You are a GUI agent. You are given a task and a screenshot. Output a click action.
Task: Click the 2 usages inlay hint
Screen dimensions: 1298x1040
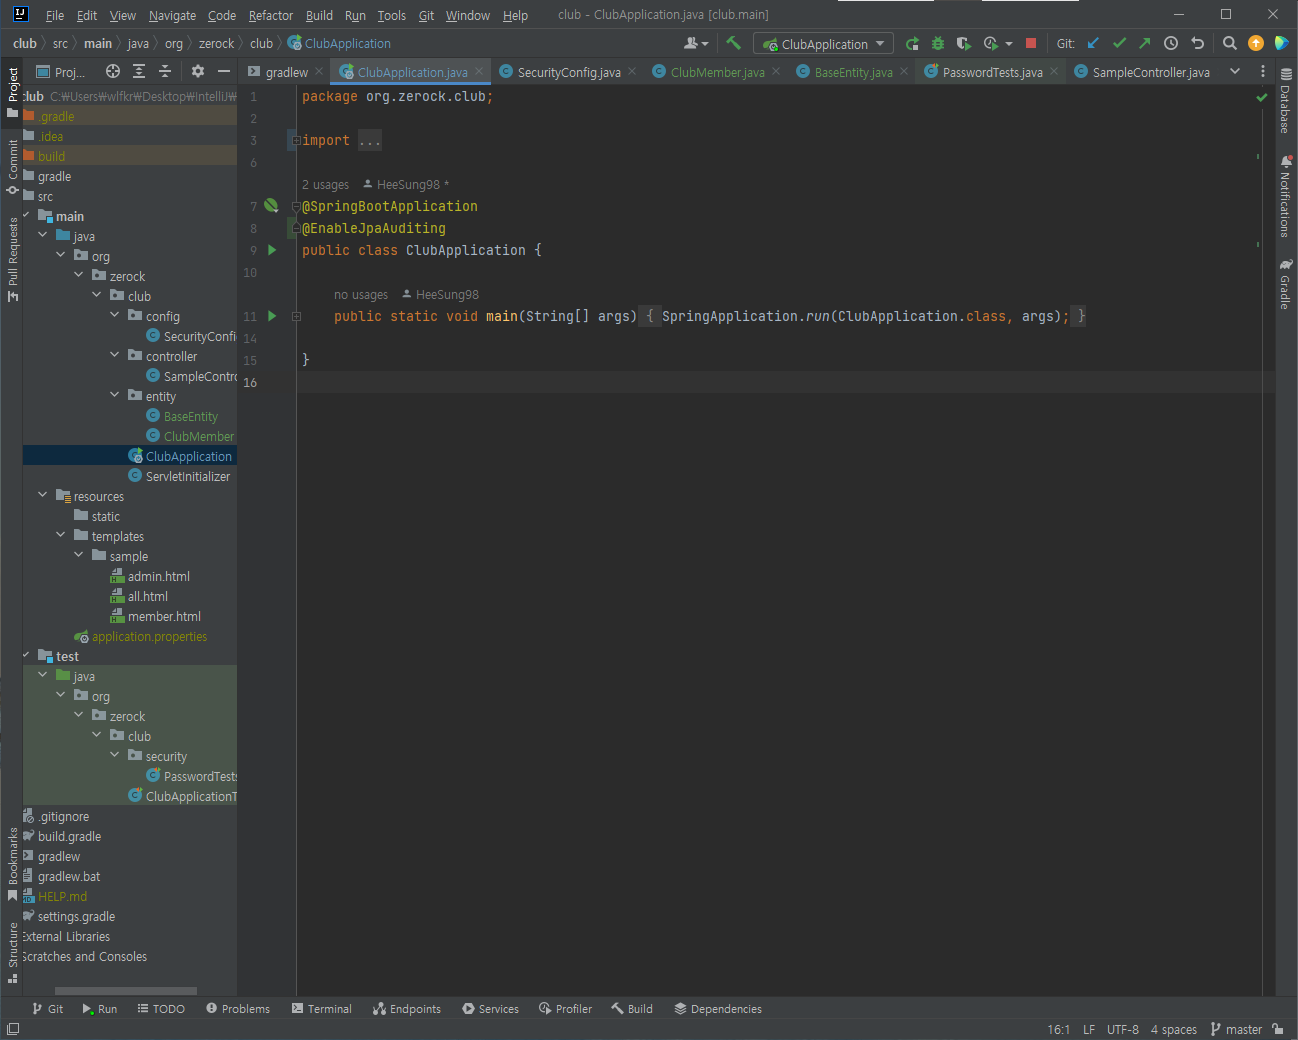[x=325, y=185]
